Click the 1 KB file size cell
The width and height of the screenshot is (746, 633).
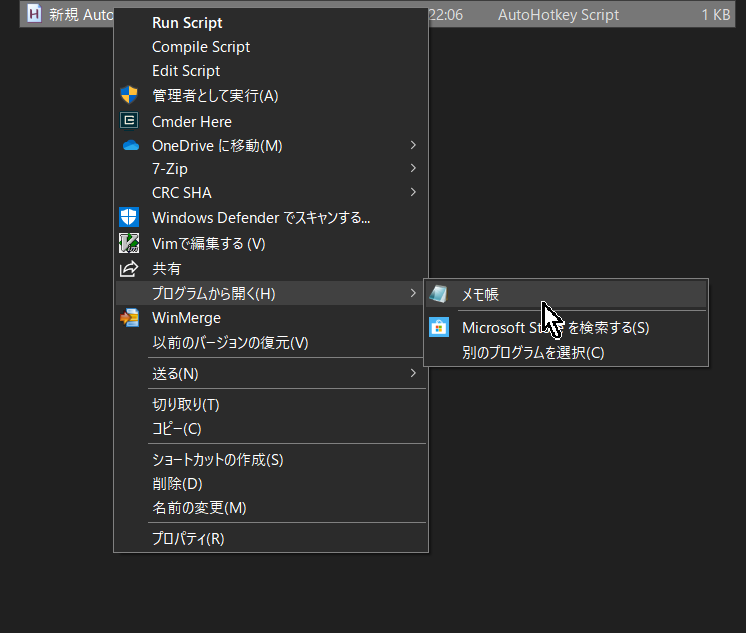(716, 15)
